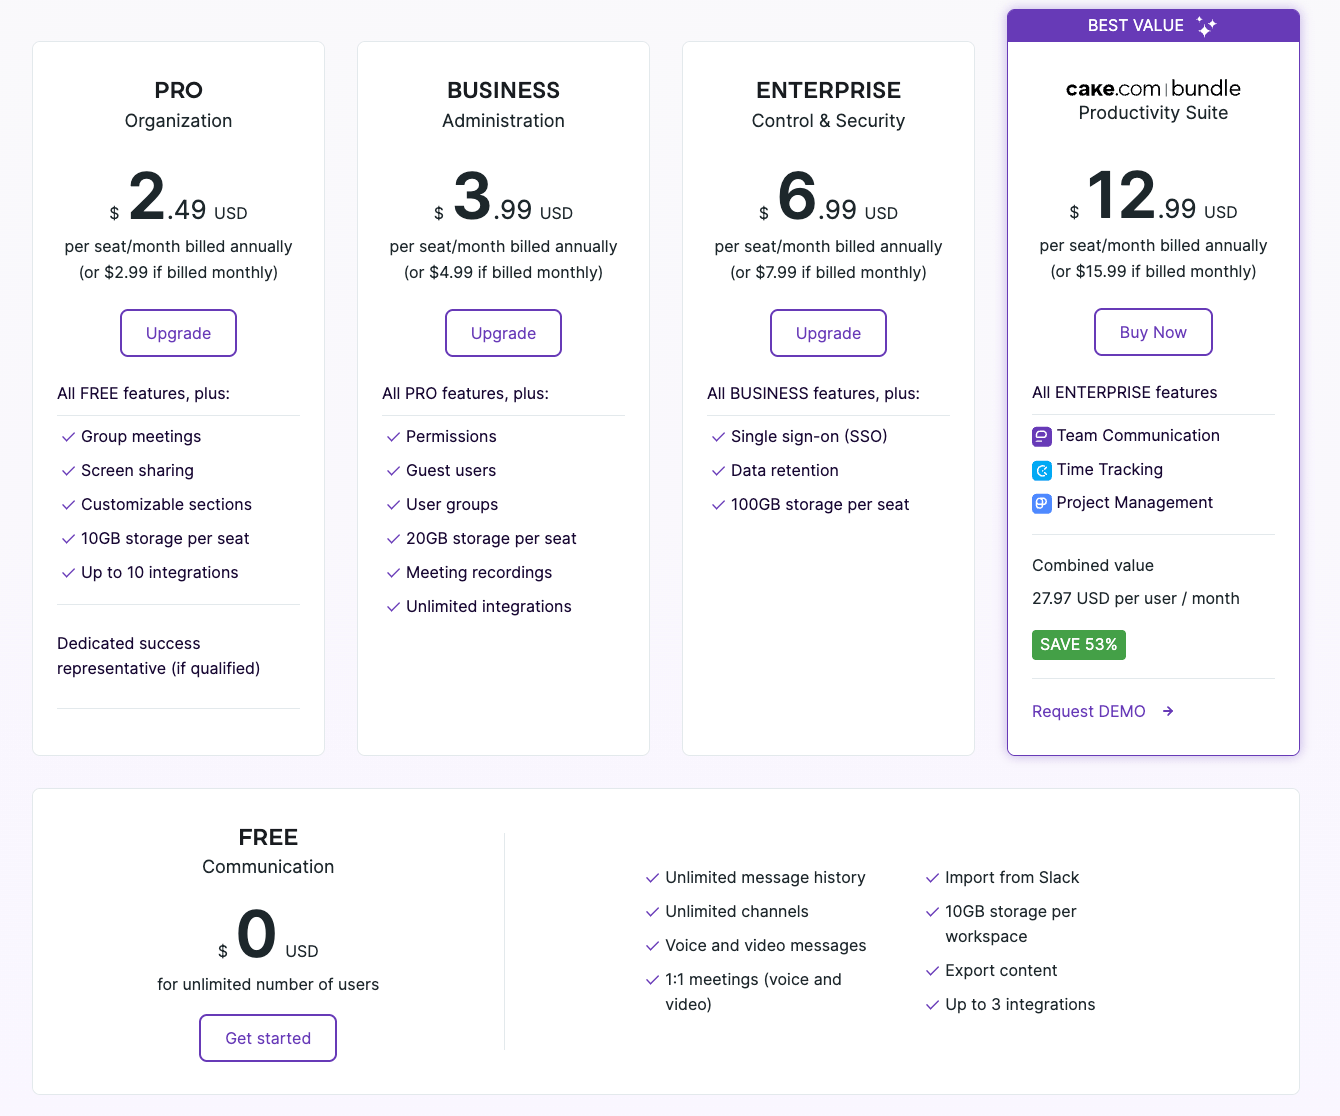The height and width of the screenshot is (1116, 1340).
Task: Click '10GB storage per seat' text
Action: (165, 539)
